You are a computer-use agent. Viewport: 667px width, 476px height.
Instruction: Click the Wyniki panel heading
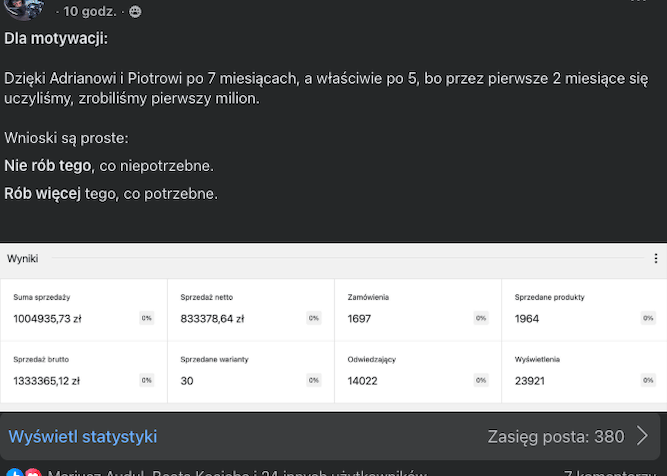pos(22,258)
